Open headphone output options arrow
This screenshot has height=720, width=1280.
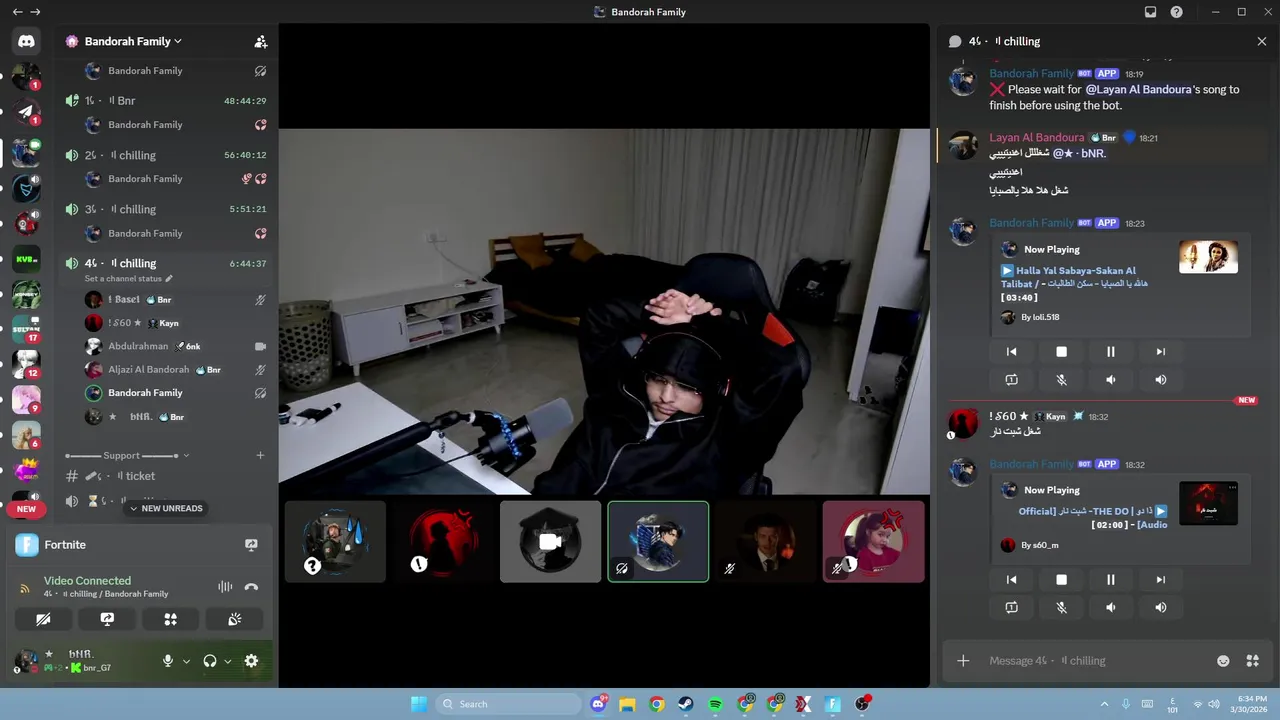tap(227, 662)
